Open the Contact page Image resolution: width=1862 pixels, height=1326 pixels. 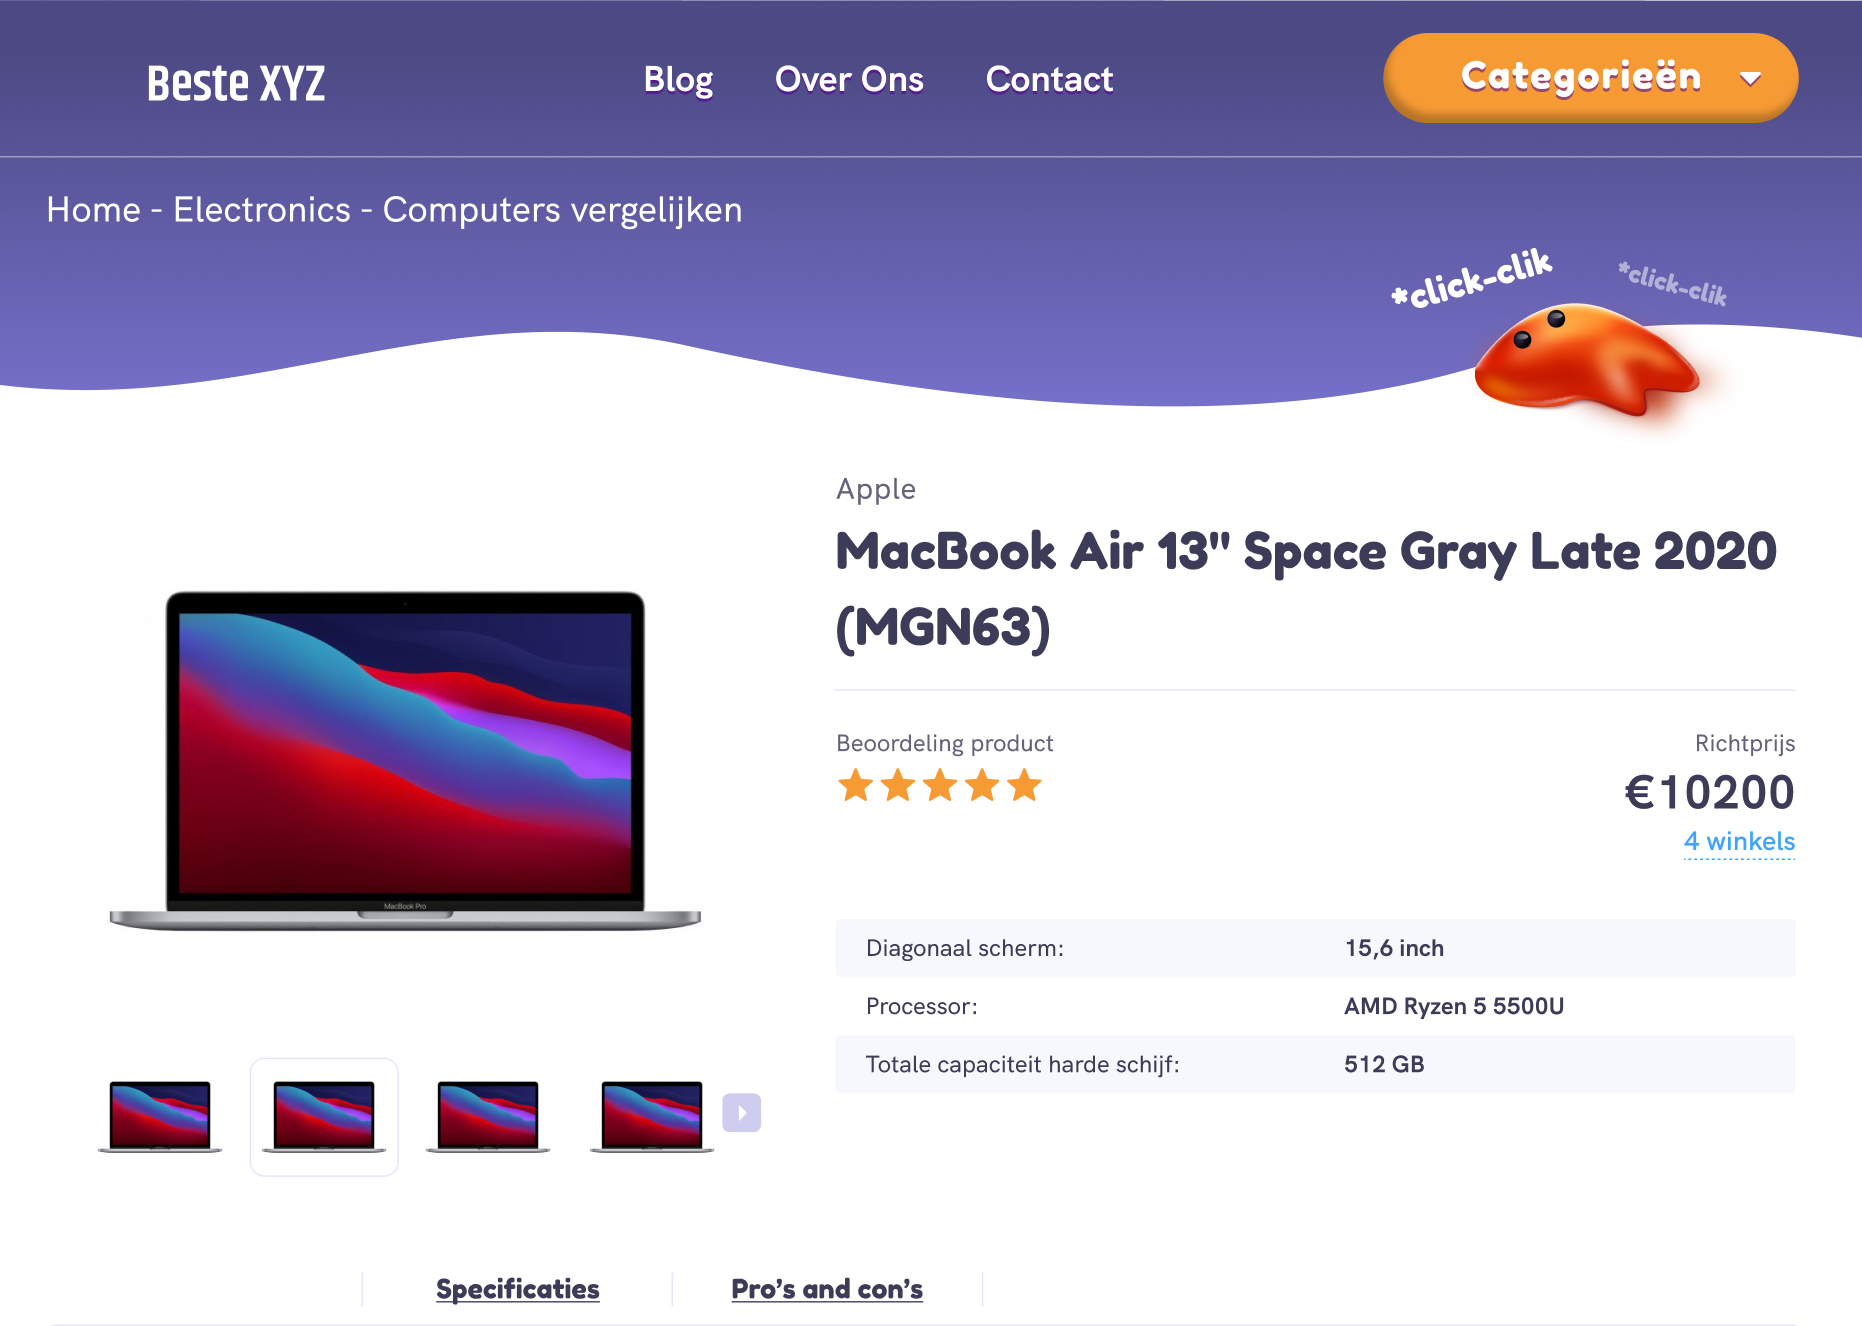(x=1049, y=79)
